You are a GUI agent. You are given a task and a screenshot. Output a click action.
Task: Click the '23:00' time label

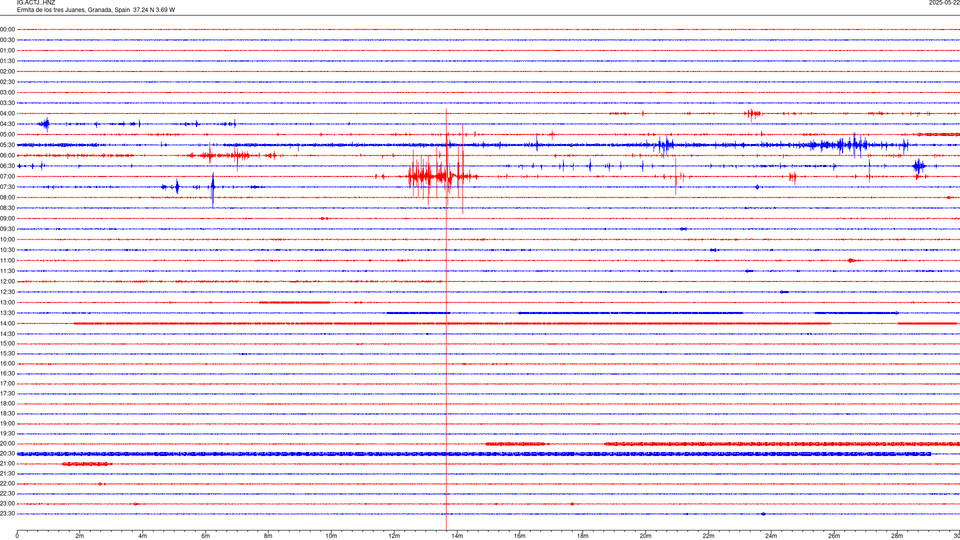pos(7,504)
